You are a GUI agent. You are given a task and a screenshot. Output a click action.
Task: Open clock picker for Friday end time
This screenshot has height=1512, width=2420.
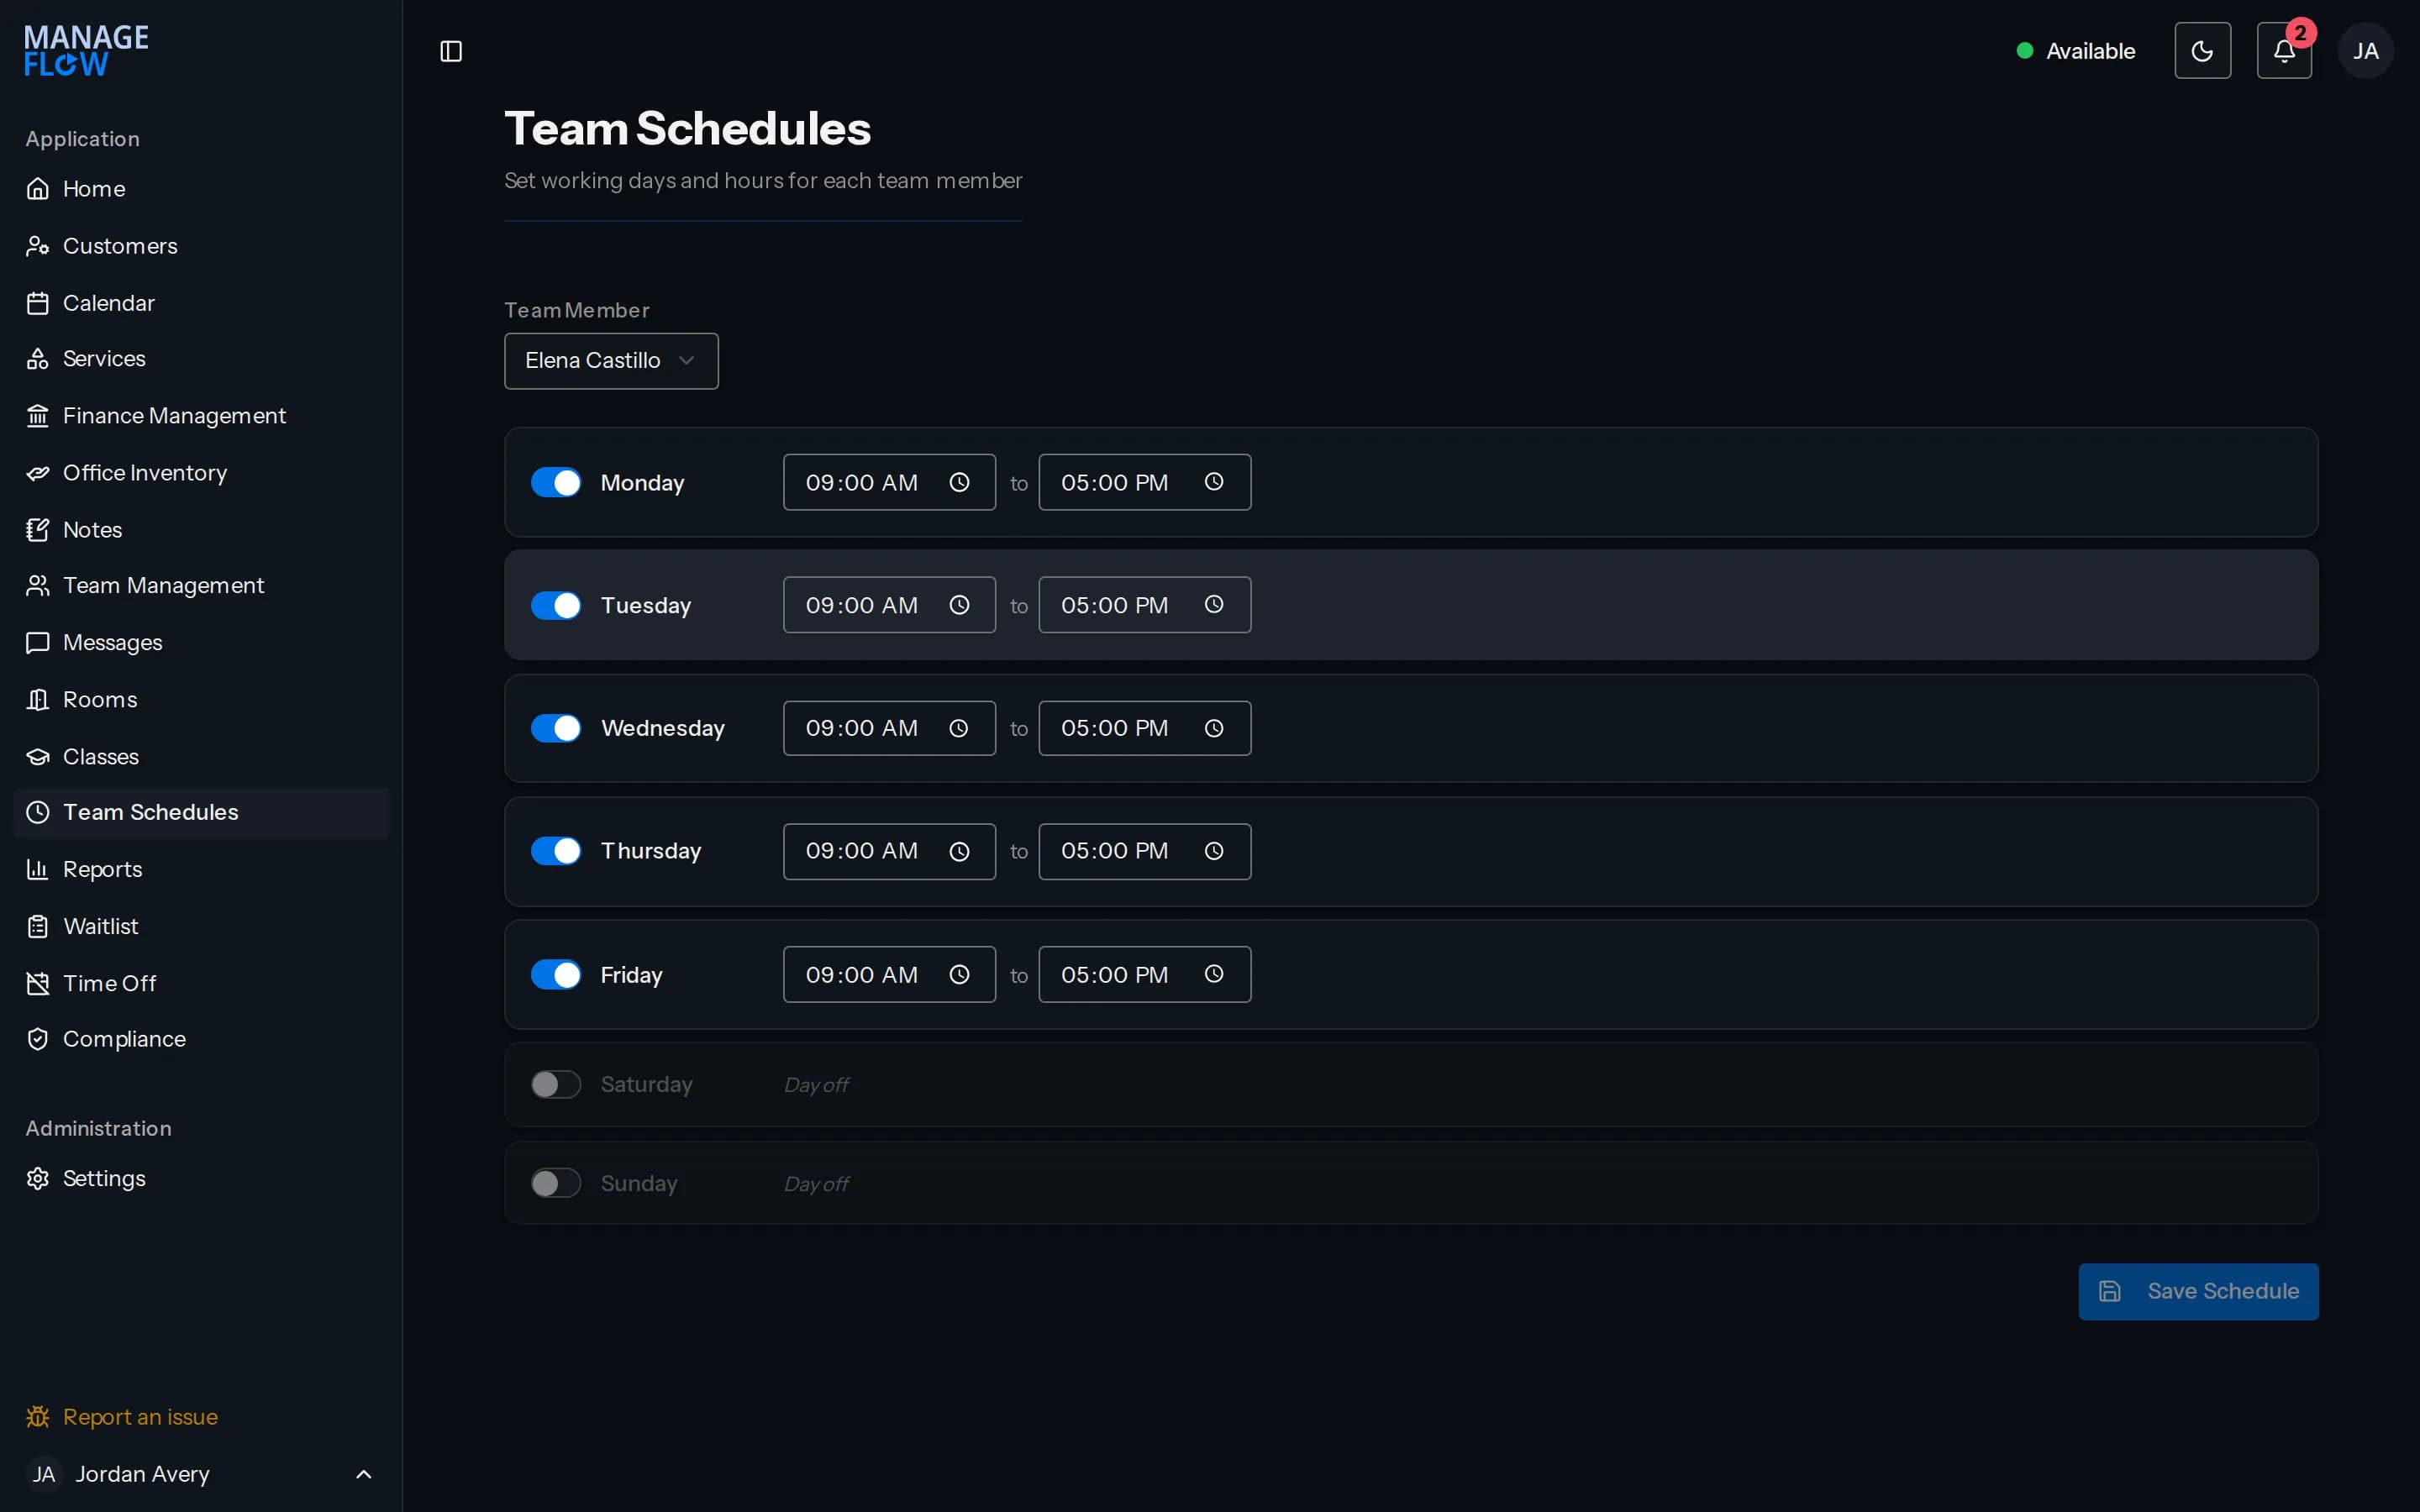coord(1214,974)
